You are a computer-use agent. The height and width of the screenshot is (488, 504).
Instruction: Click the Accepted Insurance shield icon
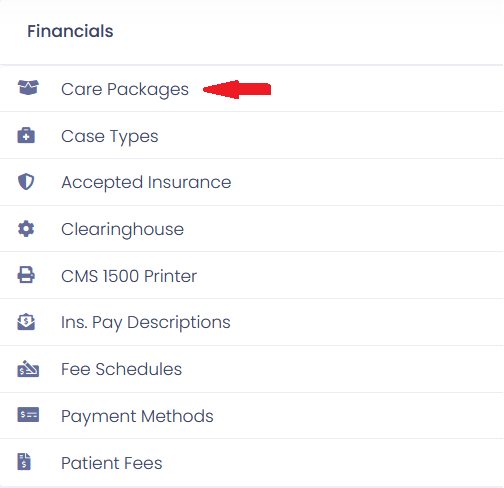[26, 182]
